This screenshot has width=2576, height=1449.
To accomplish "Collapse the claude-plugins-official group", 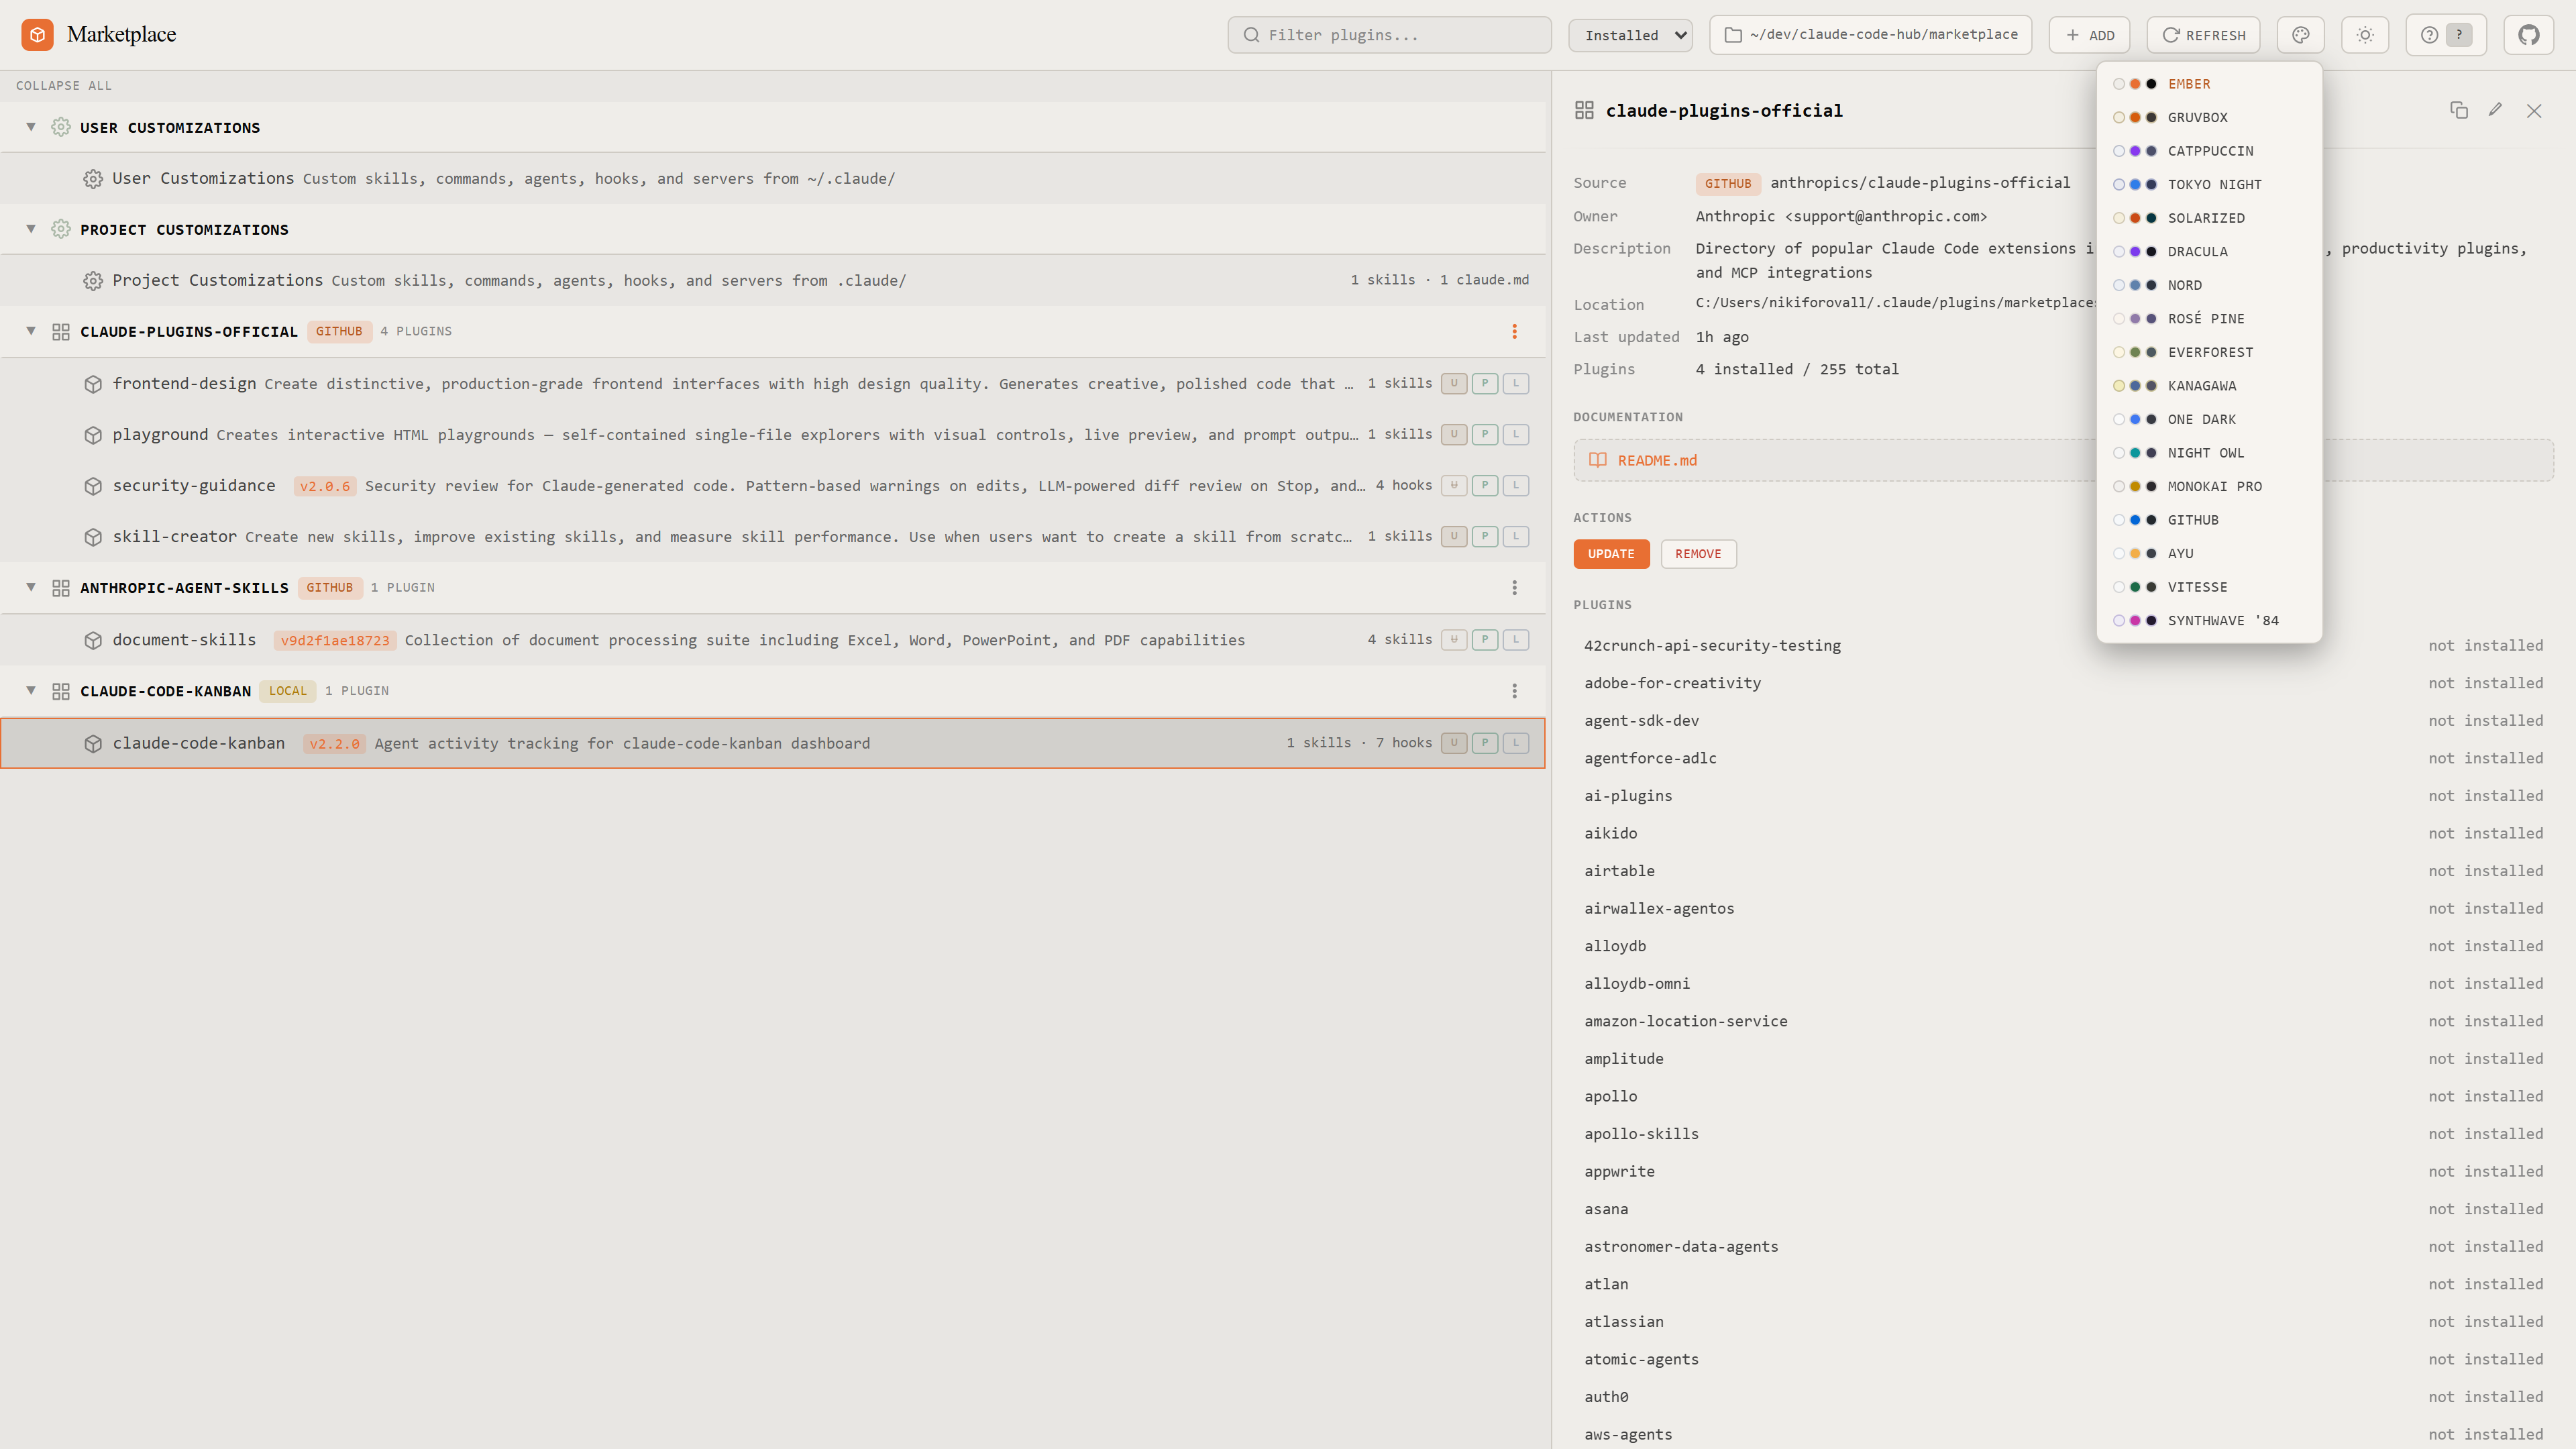I will pyautogui.click(x=31, y=331).
